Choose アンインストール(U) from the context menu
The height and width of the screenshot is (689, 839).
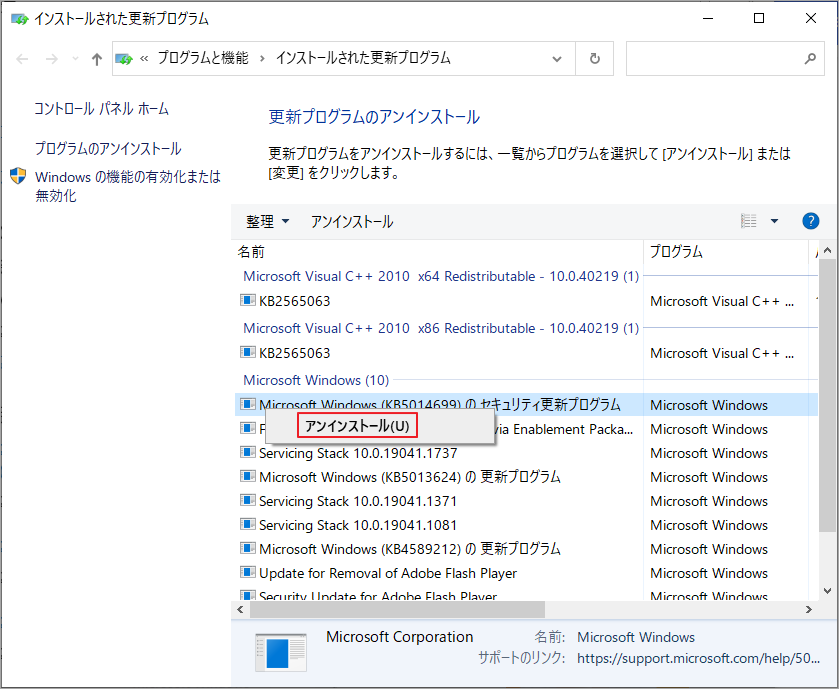coord(357,426)
